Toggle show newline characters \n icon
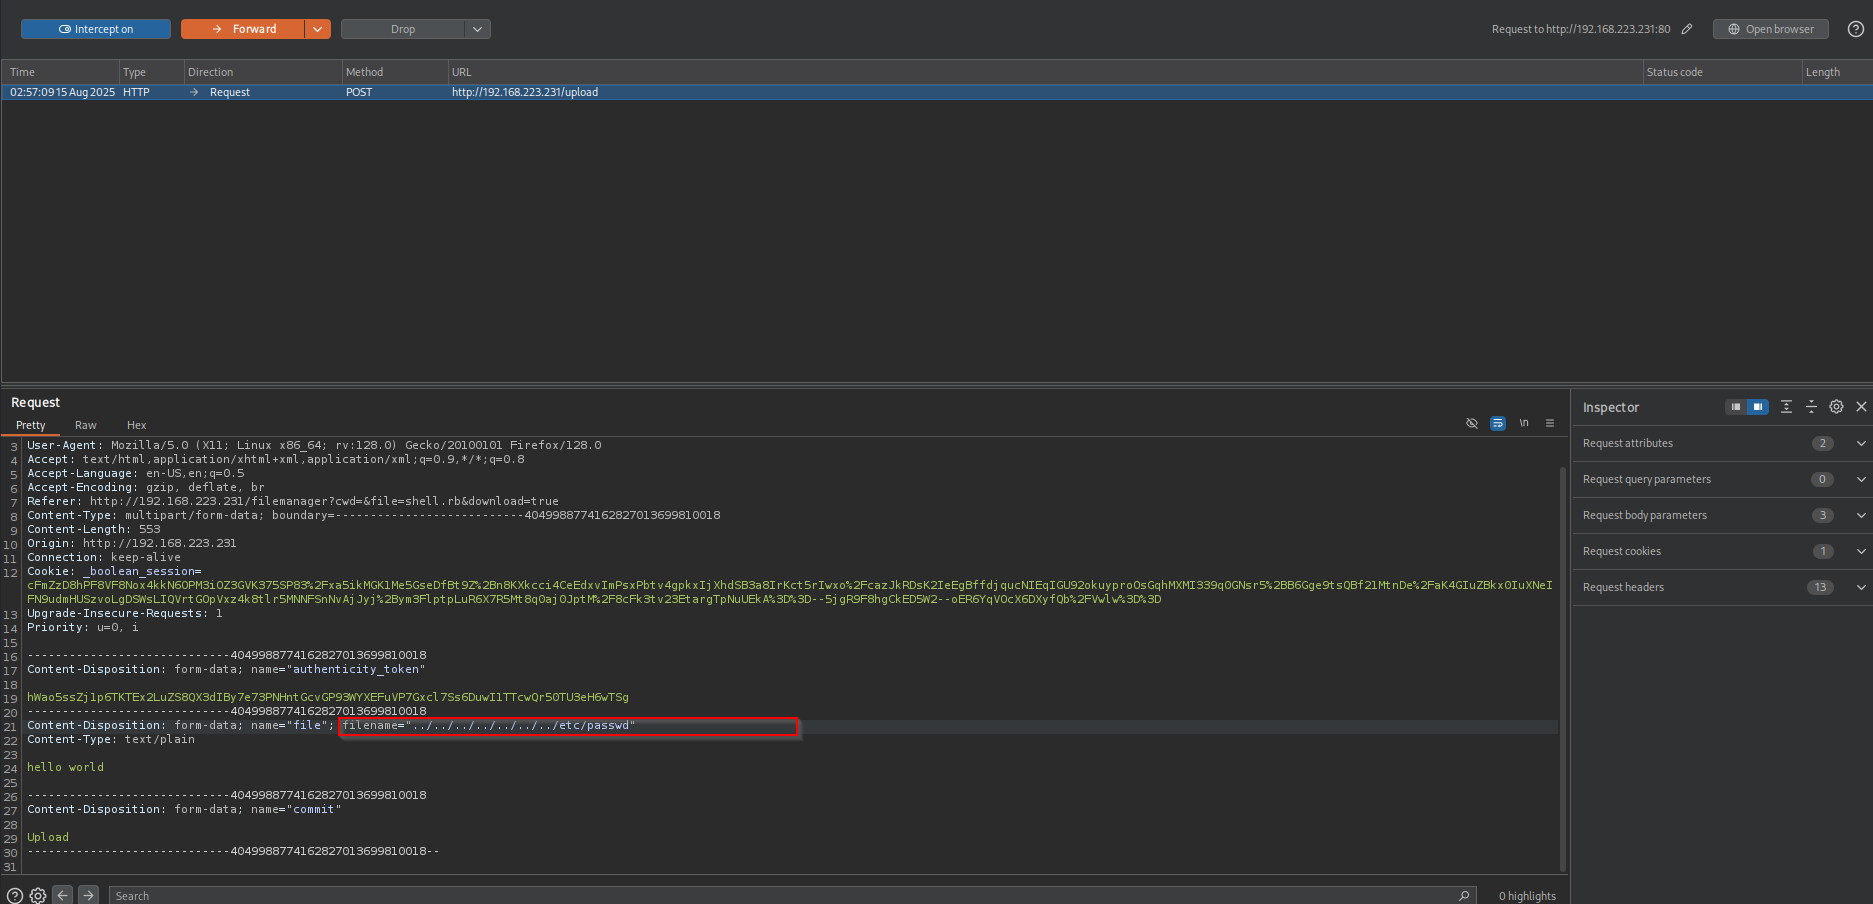The width and height of the screenshot is (1873, 904). (1524, 423)
